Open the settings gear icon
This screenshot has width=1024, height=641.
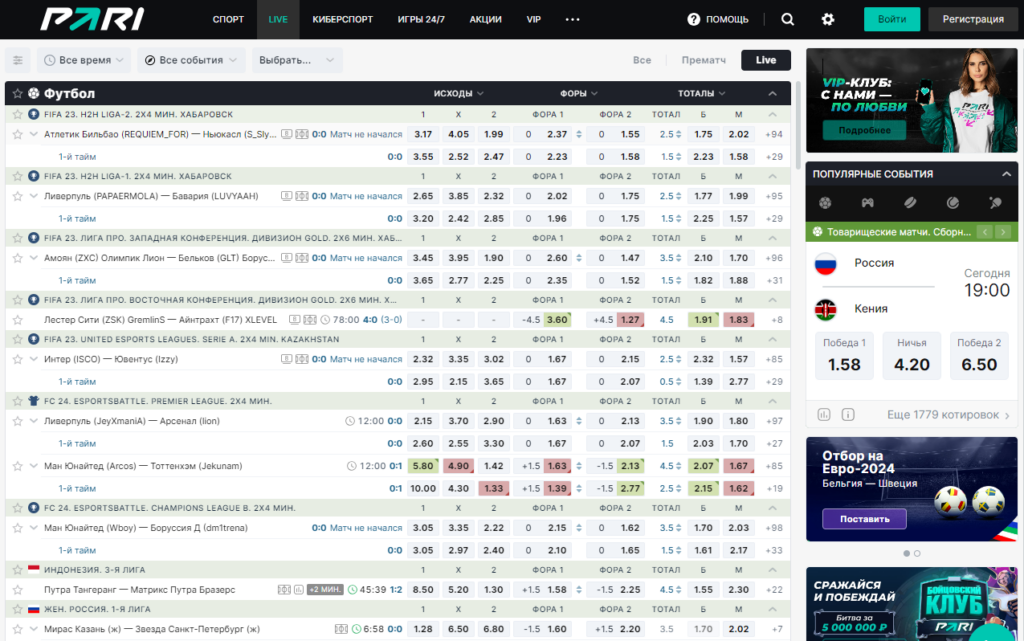pyautogui.click(x=827, y=20)
